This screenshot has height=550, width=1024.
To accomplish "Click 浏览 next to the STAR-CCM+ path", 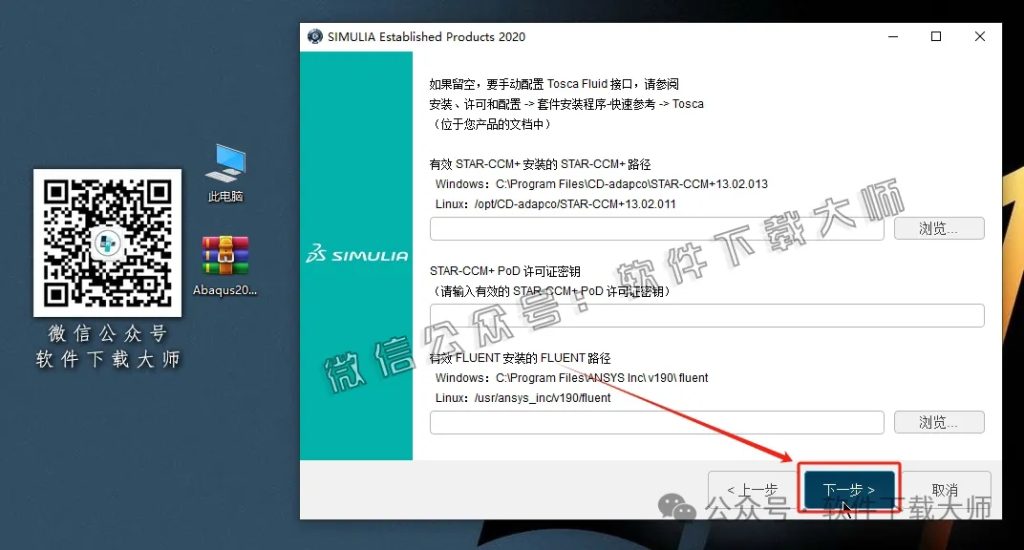I will click(939, 229).
